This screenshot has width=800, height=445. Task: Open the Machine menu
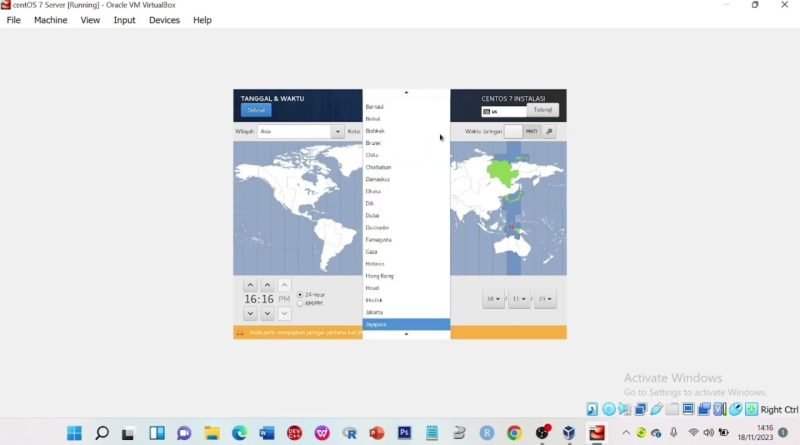(51, 20)
